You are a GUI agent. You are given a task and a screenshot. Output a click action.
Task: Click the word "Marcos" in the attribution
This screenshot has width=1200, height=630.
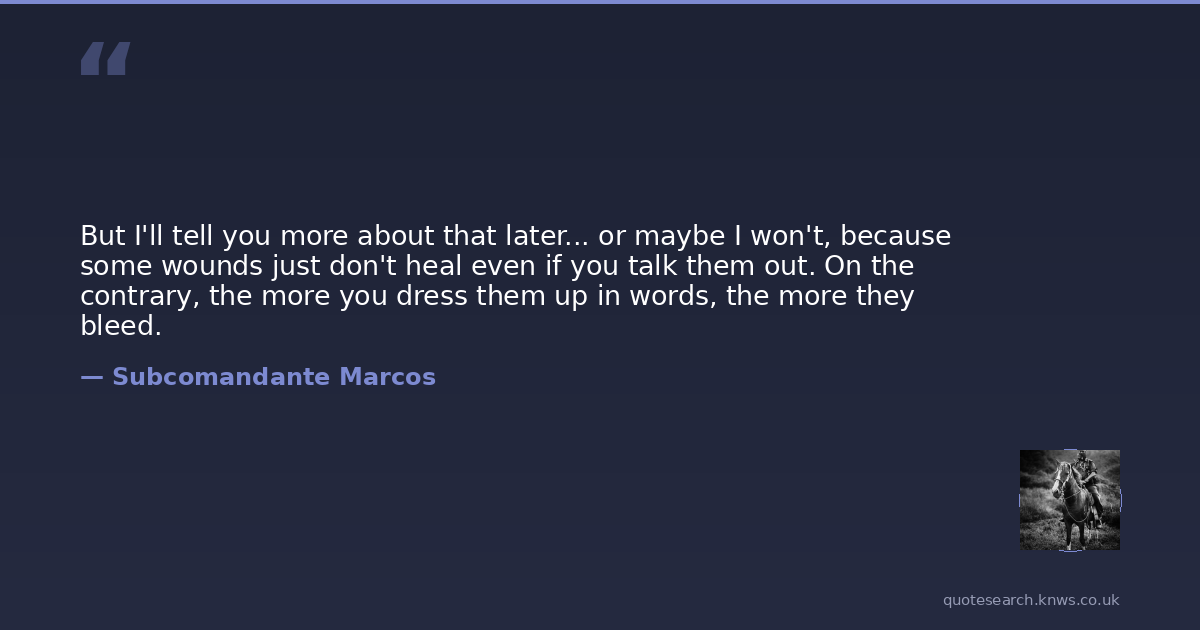[x=387, y=377]
